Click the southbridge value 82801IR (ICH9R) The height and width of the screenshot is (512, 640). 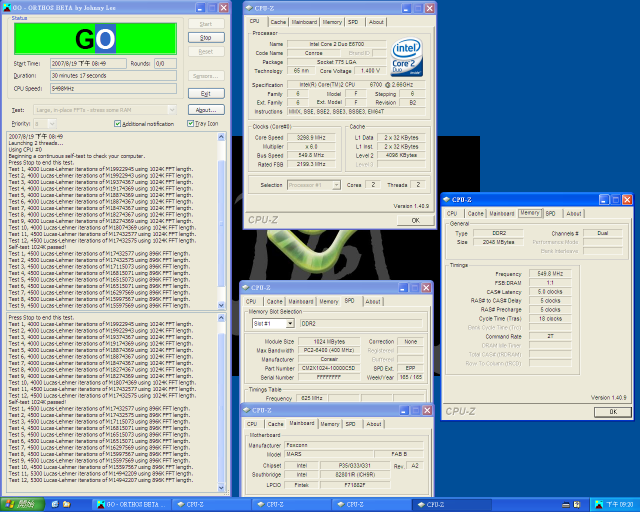coord(355,475)
